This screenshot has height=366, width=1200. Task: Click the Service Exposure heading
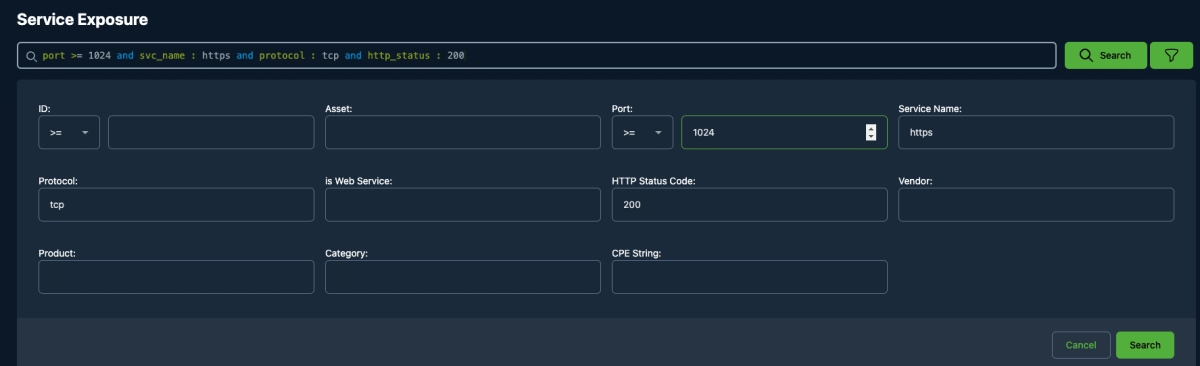tap(83, 19)
